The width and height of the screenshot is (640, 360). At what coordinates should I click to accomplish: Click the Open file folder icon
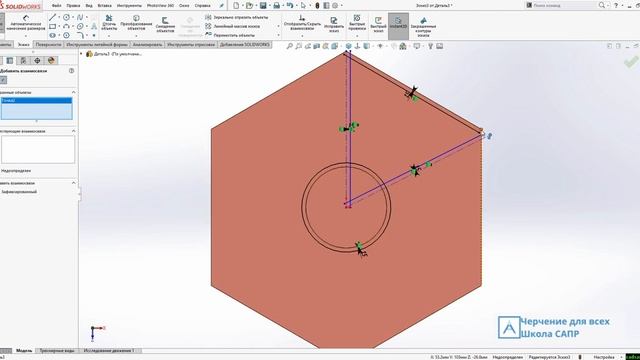click(x=249, y=6)
